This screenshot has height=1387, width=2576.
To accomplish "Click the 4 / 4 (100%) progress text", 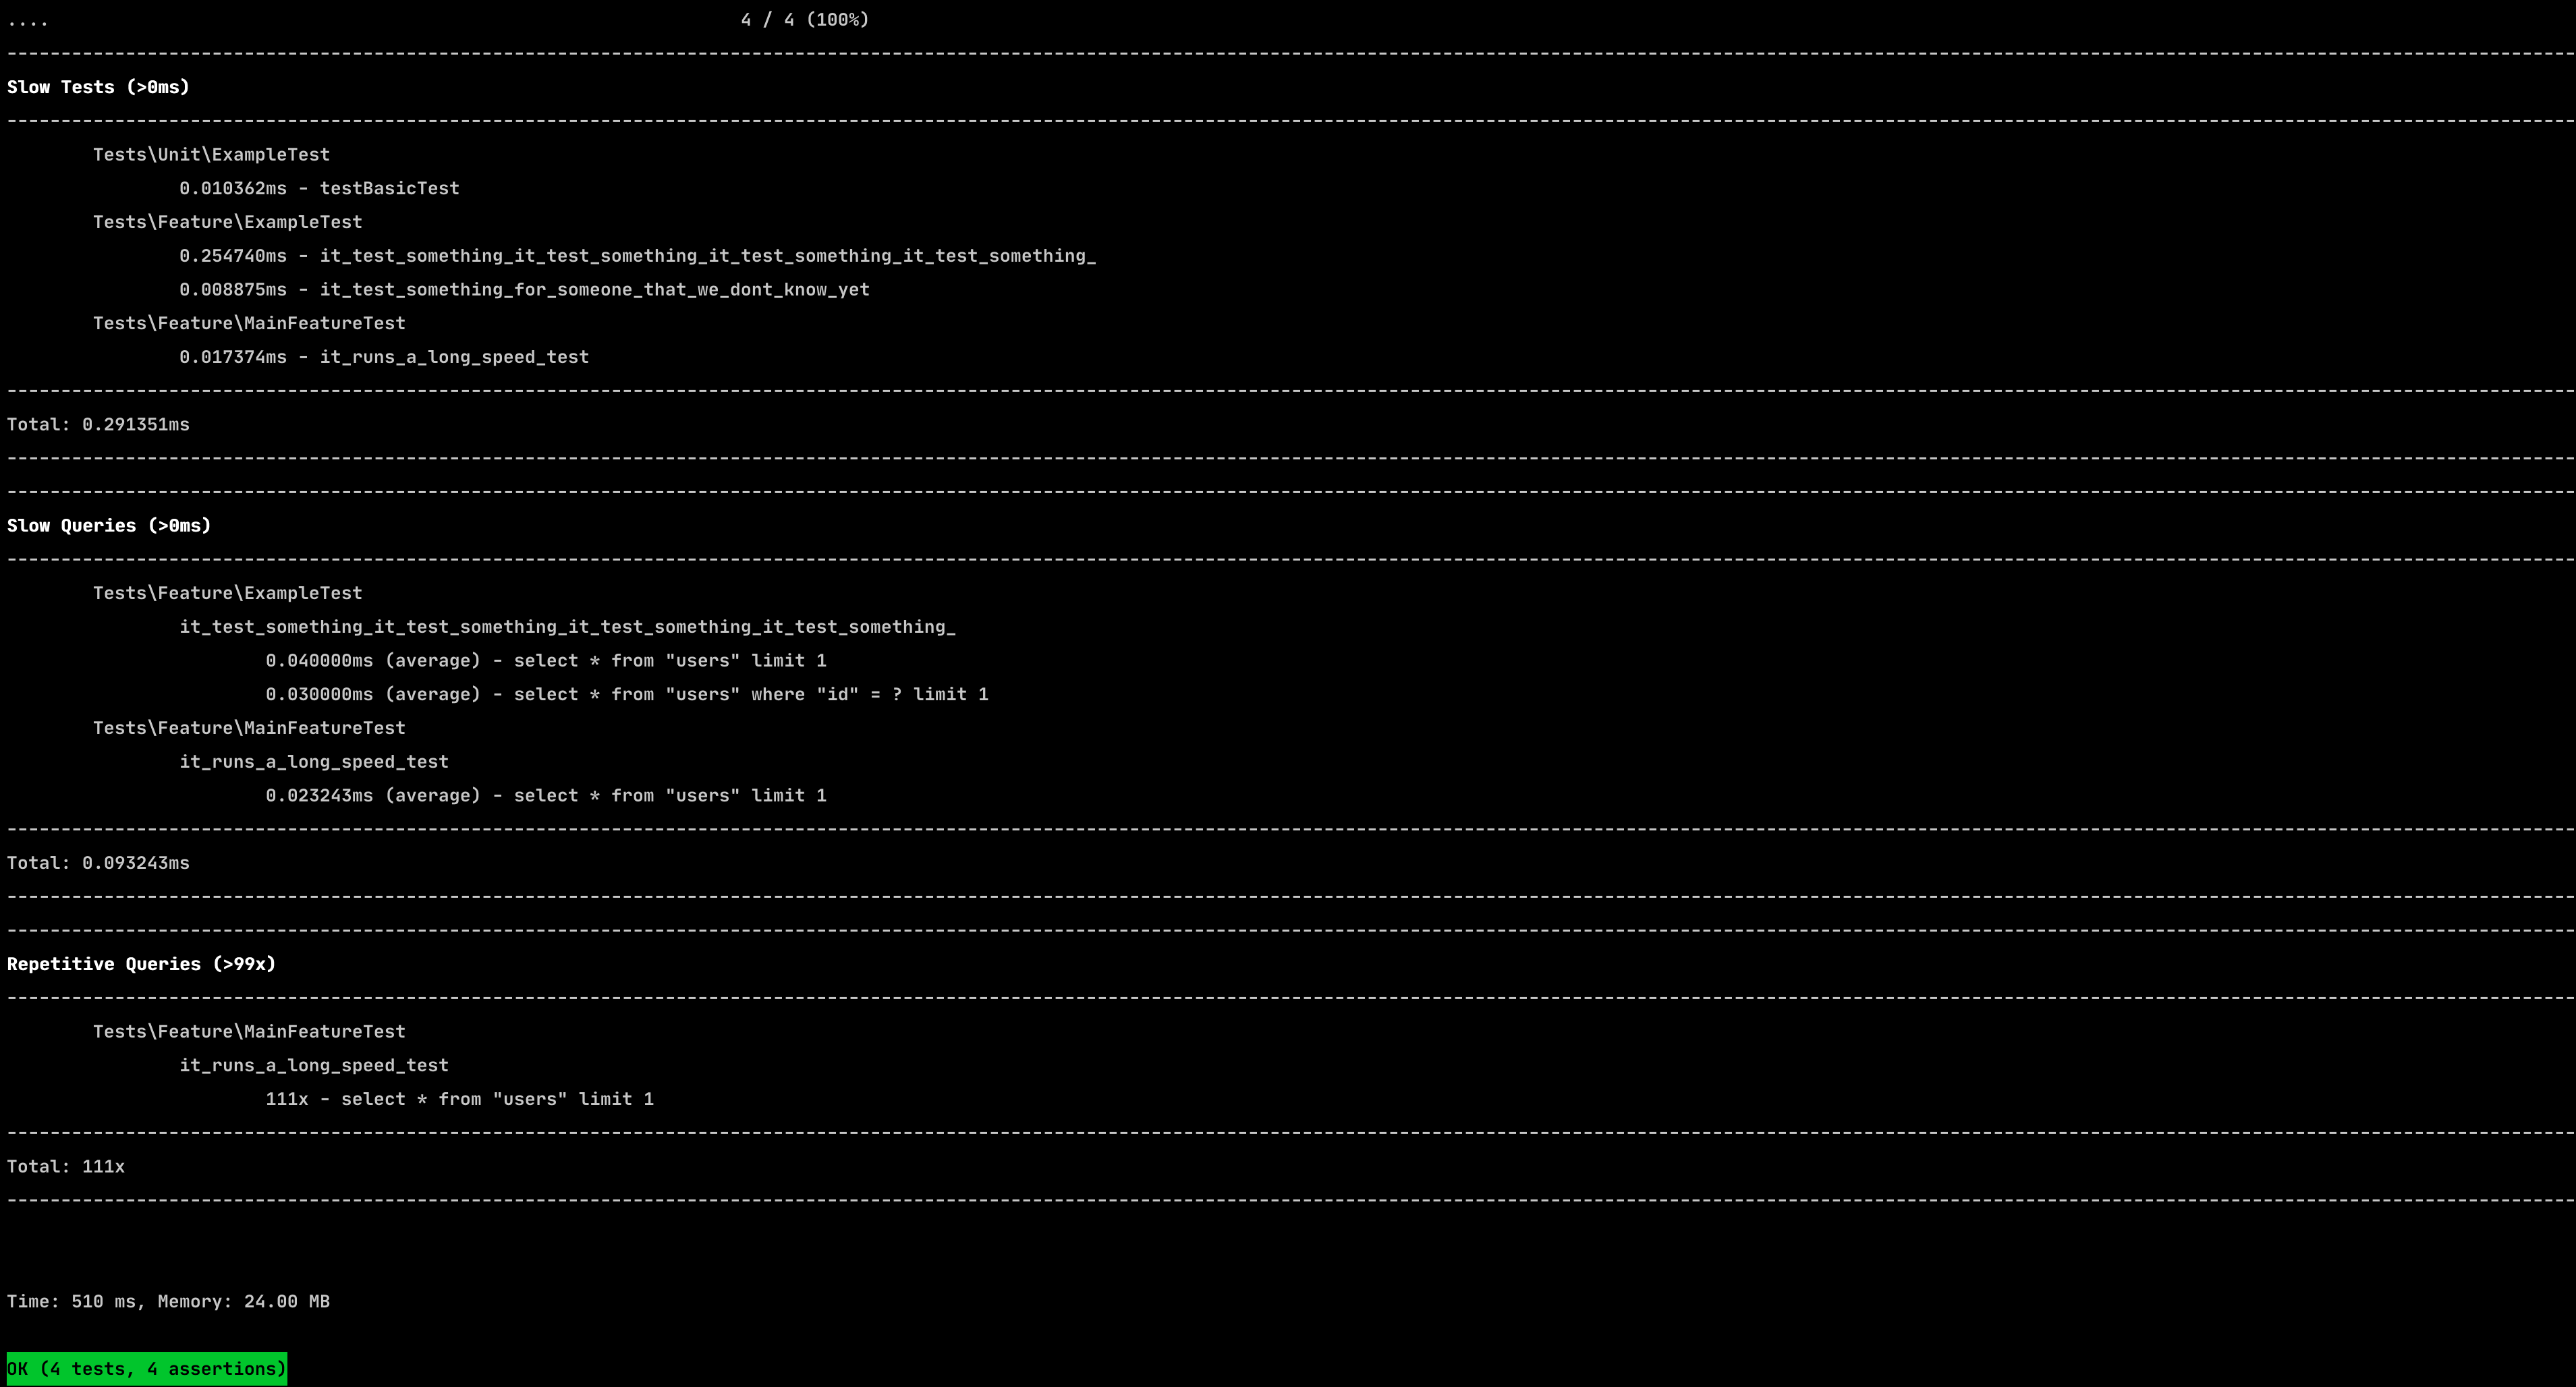I will point(804,20).
